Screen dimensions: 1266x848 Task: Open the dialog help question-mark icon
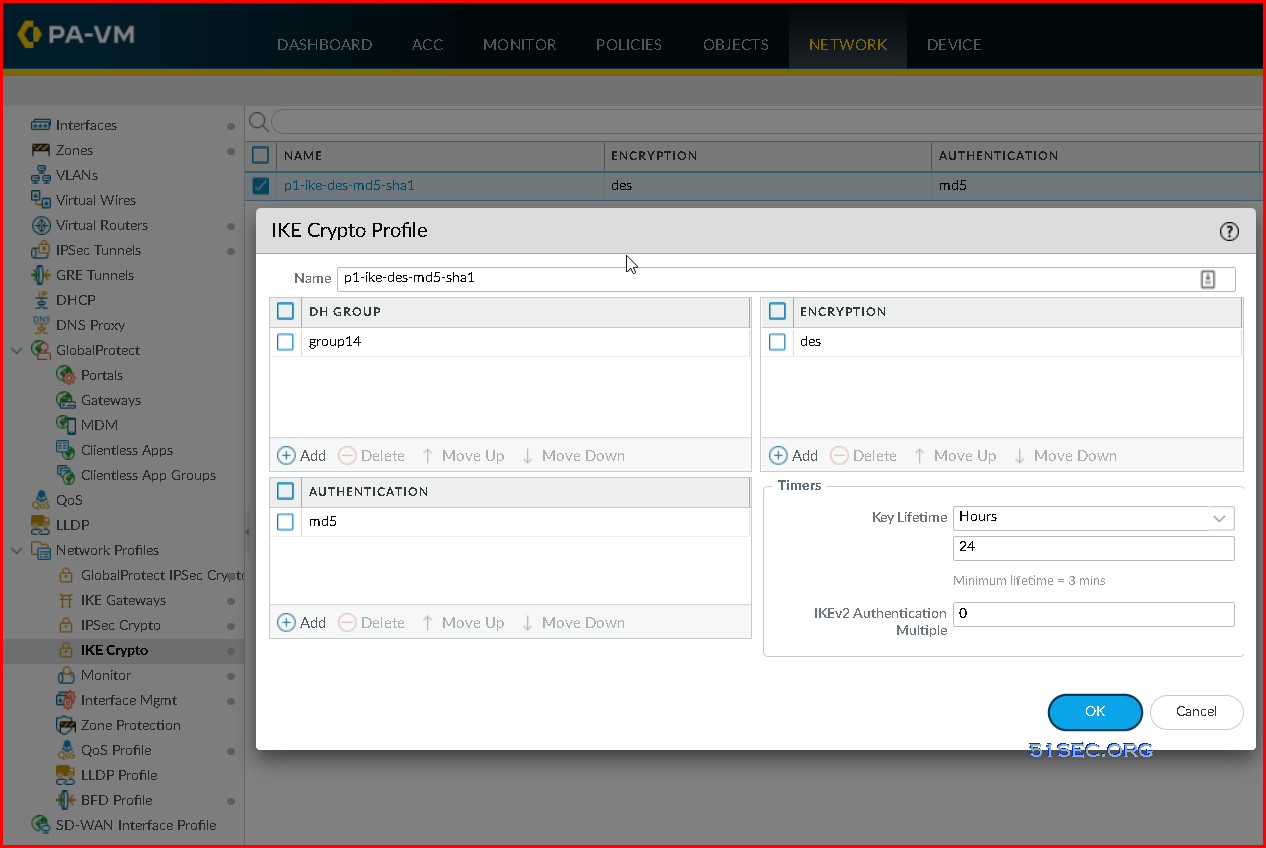[1229, 231]
